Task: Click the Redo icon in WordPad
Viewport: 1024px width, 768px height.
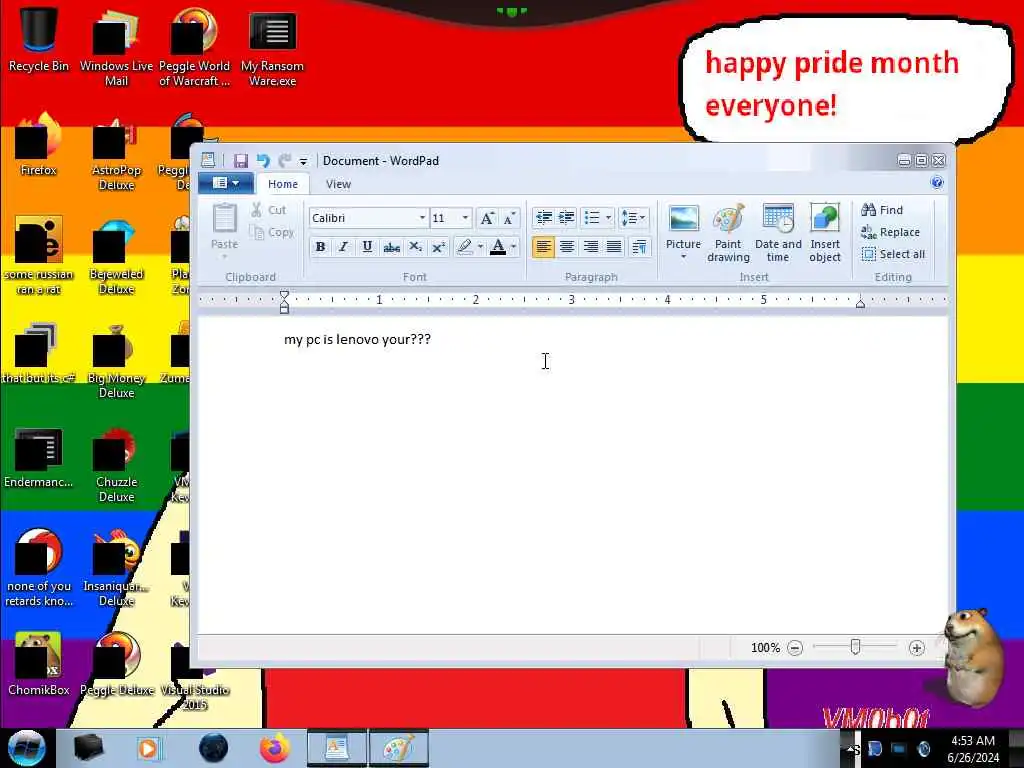Action: pos(285,161)
